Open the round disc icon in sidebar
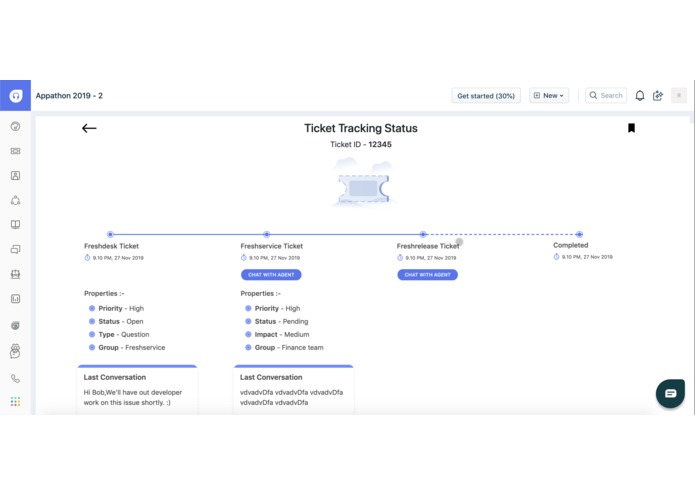 [x=16, y=326]
